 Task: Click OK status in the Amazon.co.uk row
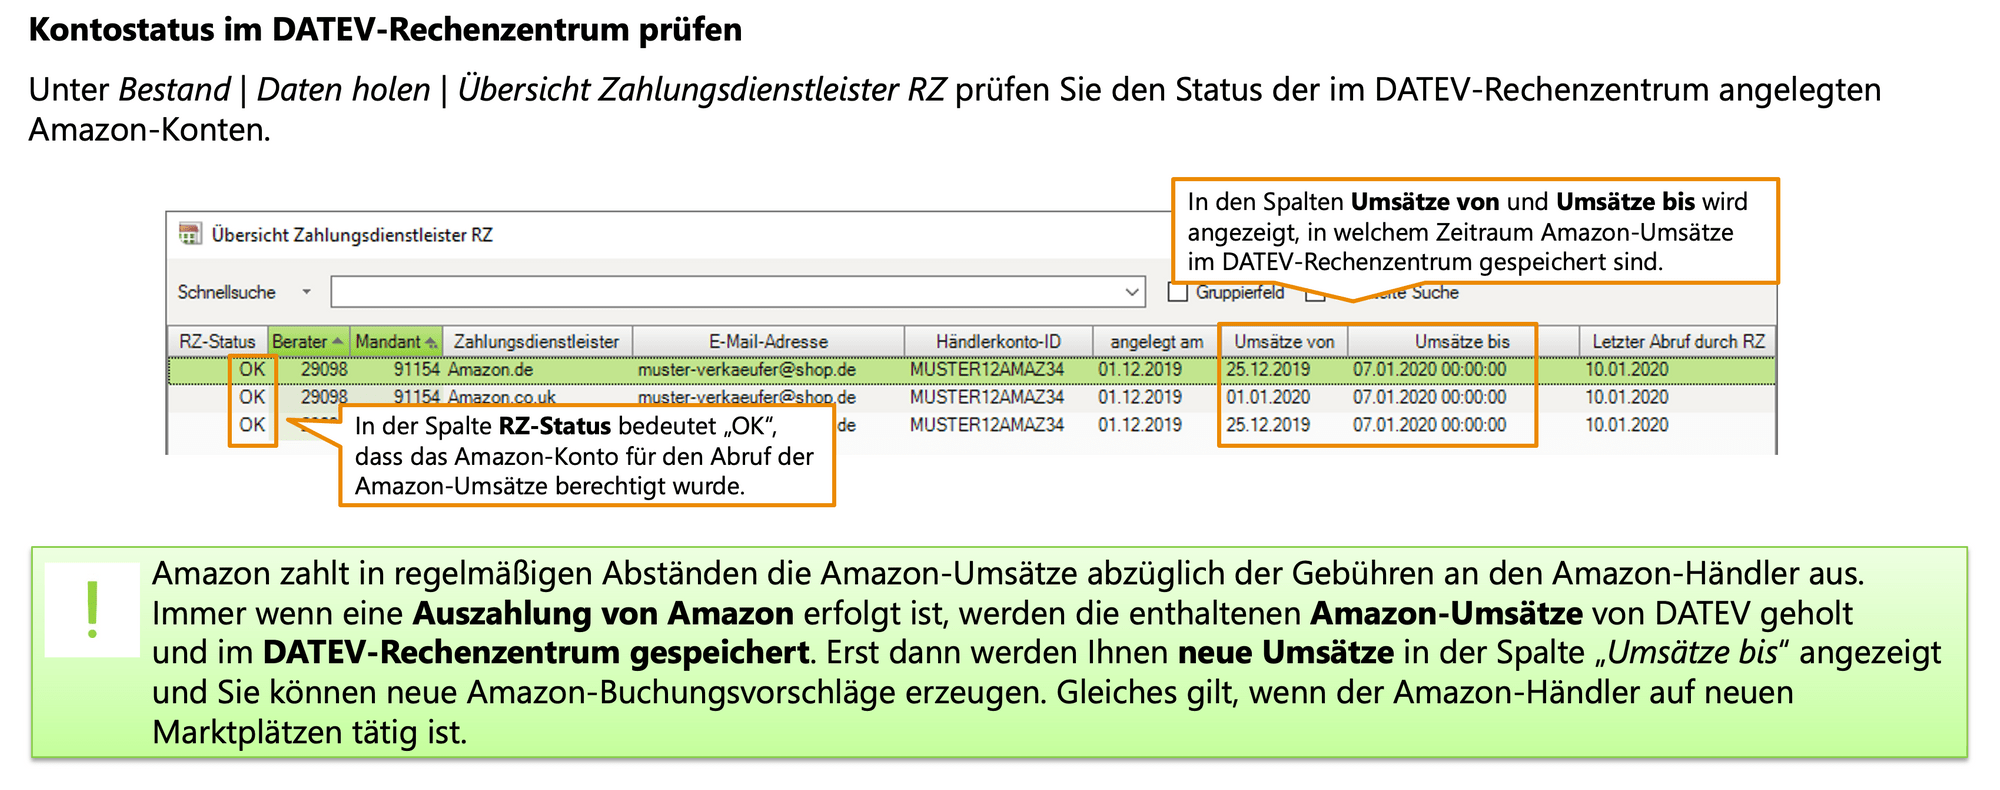click(252, 397)
